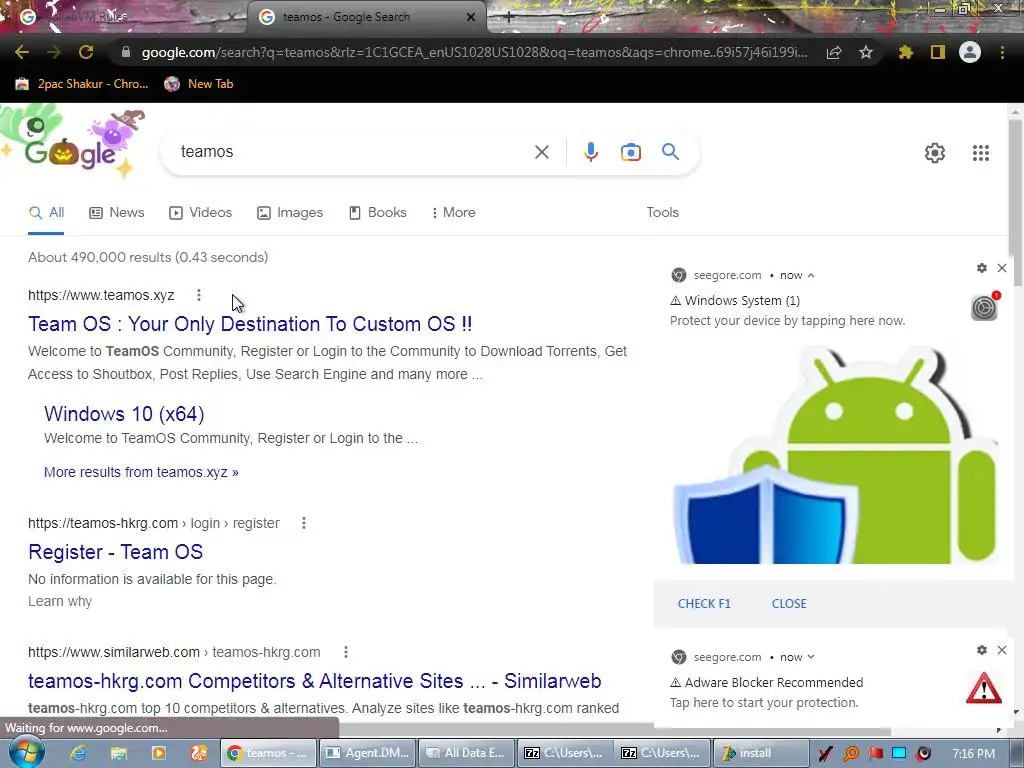Click inside the teamos search field
Image resolution: width=1024 pixels, height=768 pixels.
(353, 152)
